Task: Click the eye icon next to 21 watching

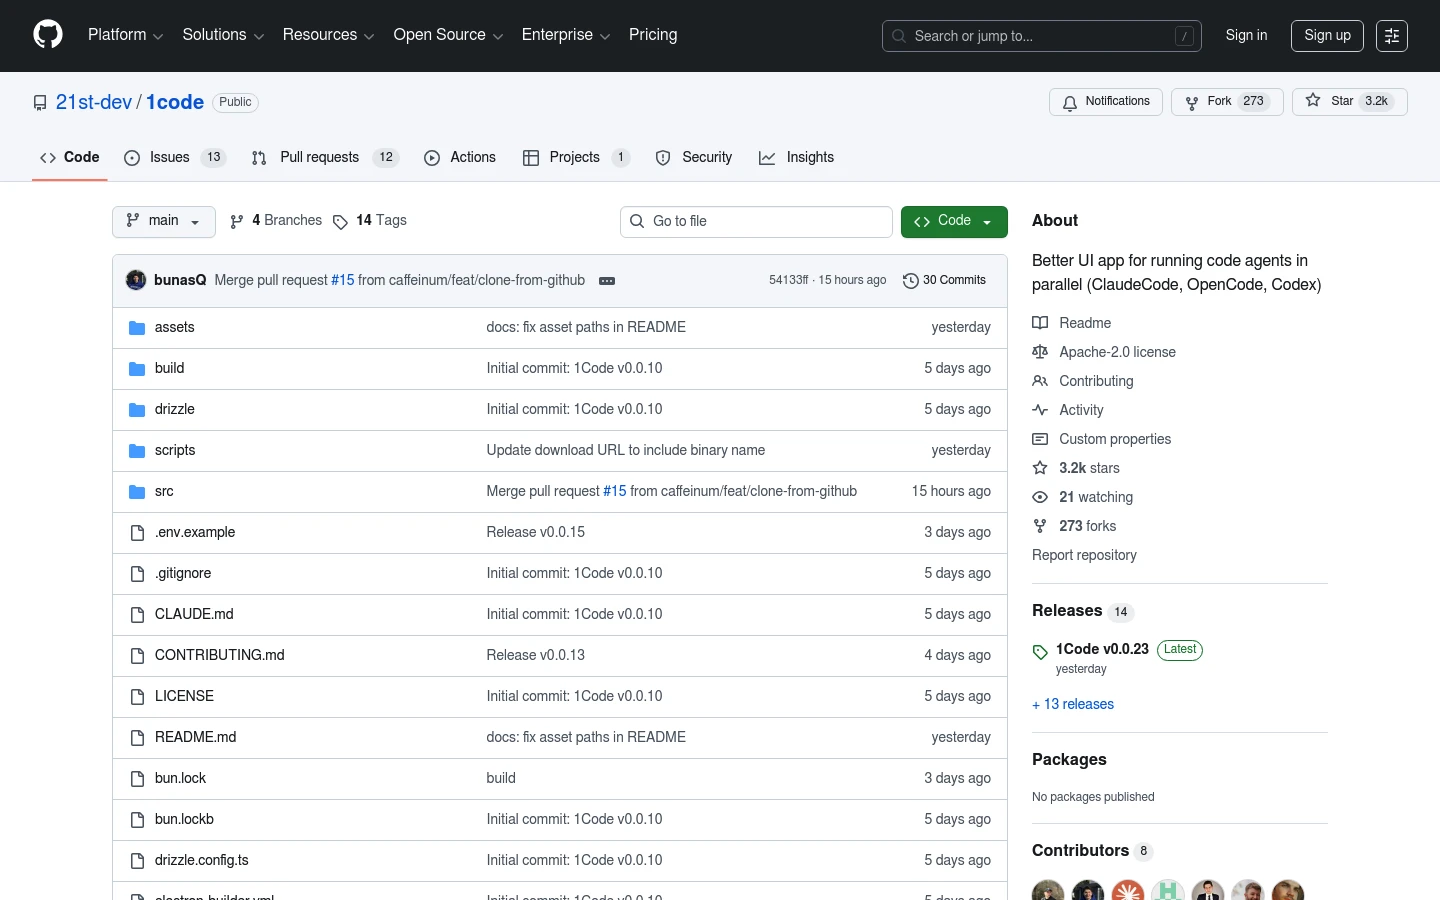Action: click(1040, 497)
